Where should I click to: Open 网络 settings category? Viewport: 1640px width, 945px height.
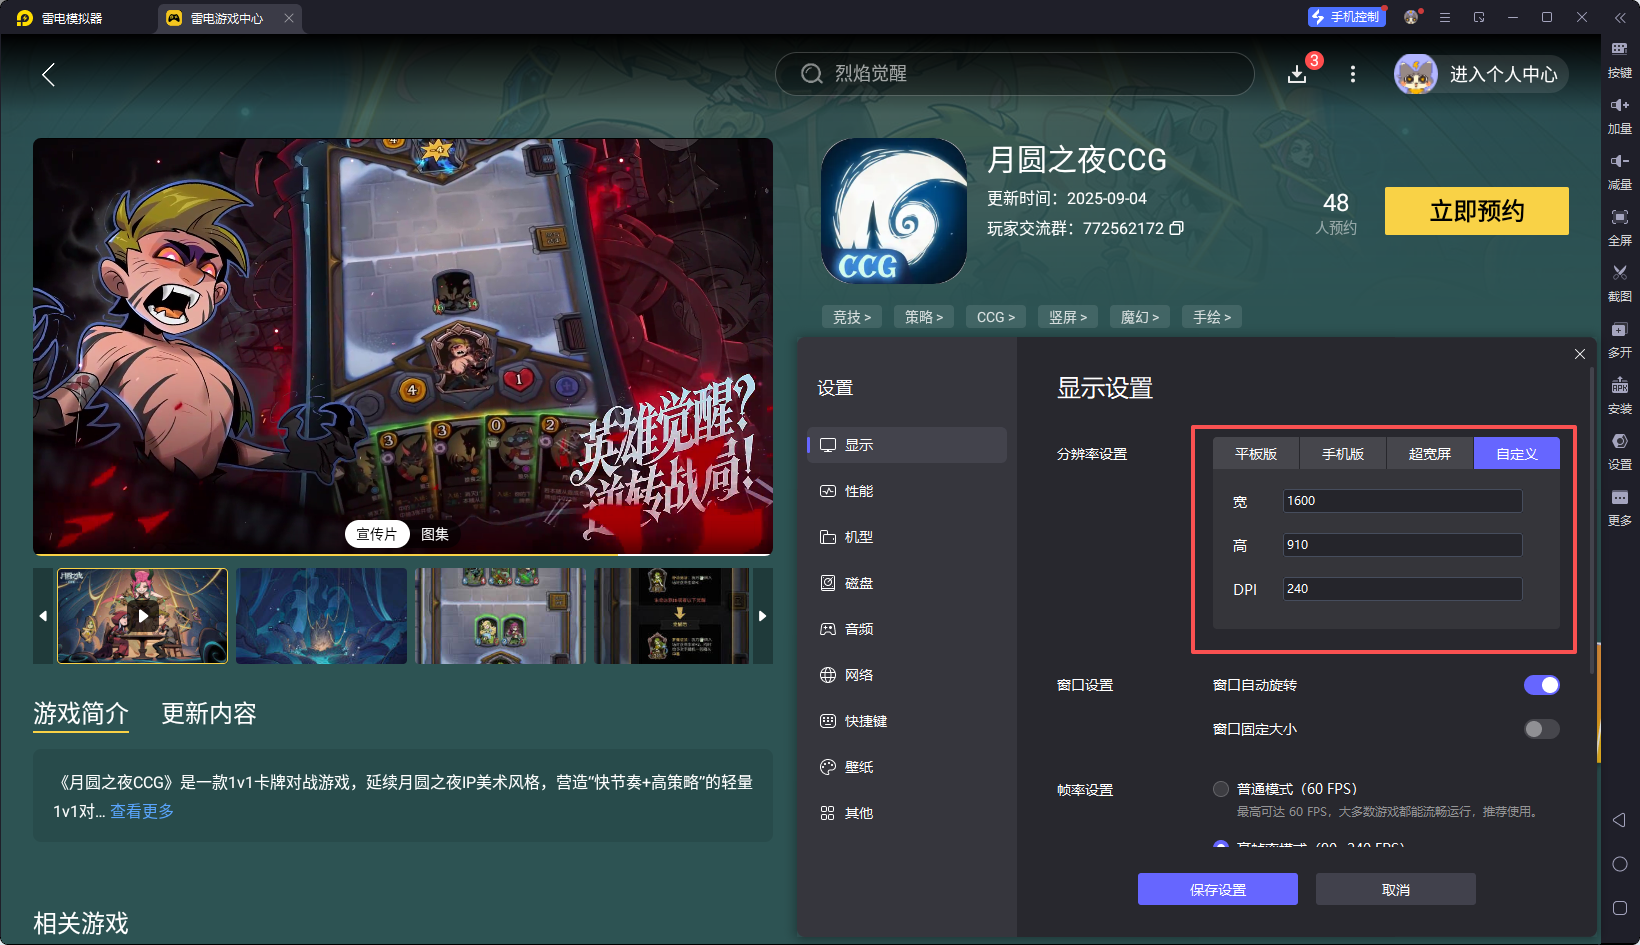(907, 675)
